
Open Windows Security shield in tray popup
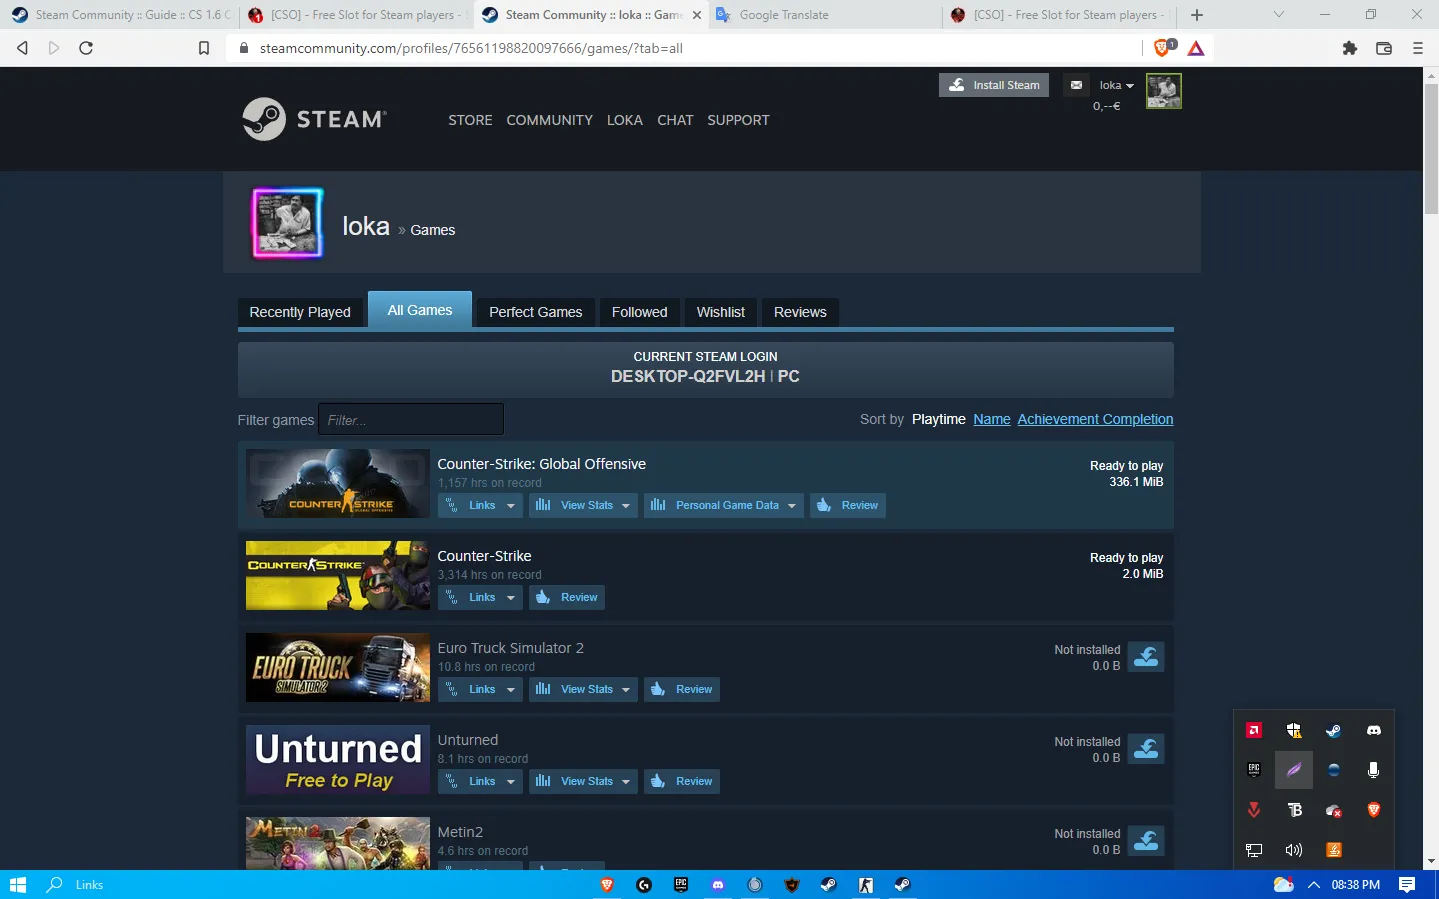click(1294, 731)
